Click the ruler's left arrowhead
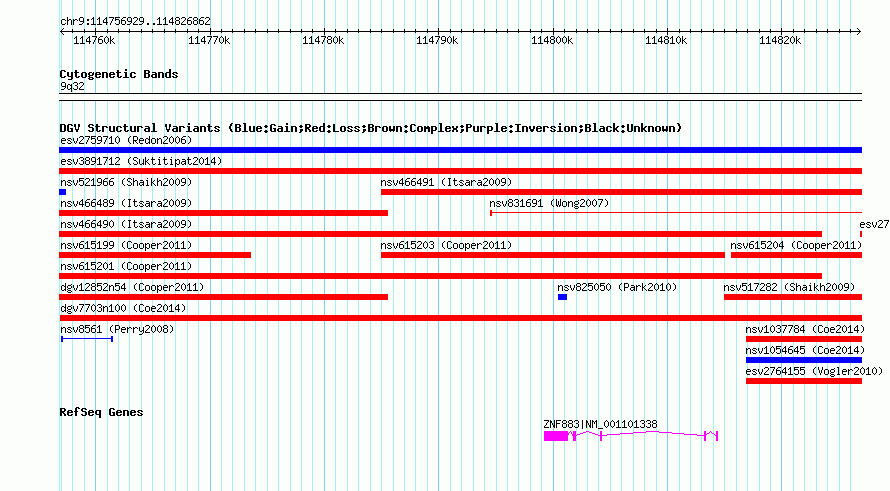 [62, 32]
